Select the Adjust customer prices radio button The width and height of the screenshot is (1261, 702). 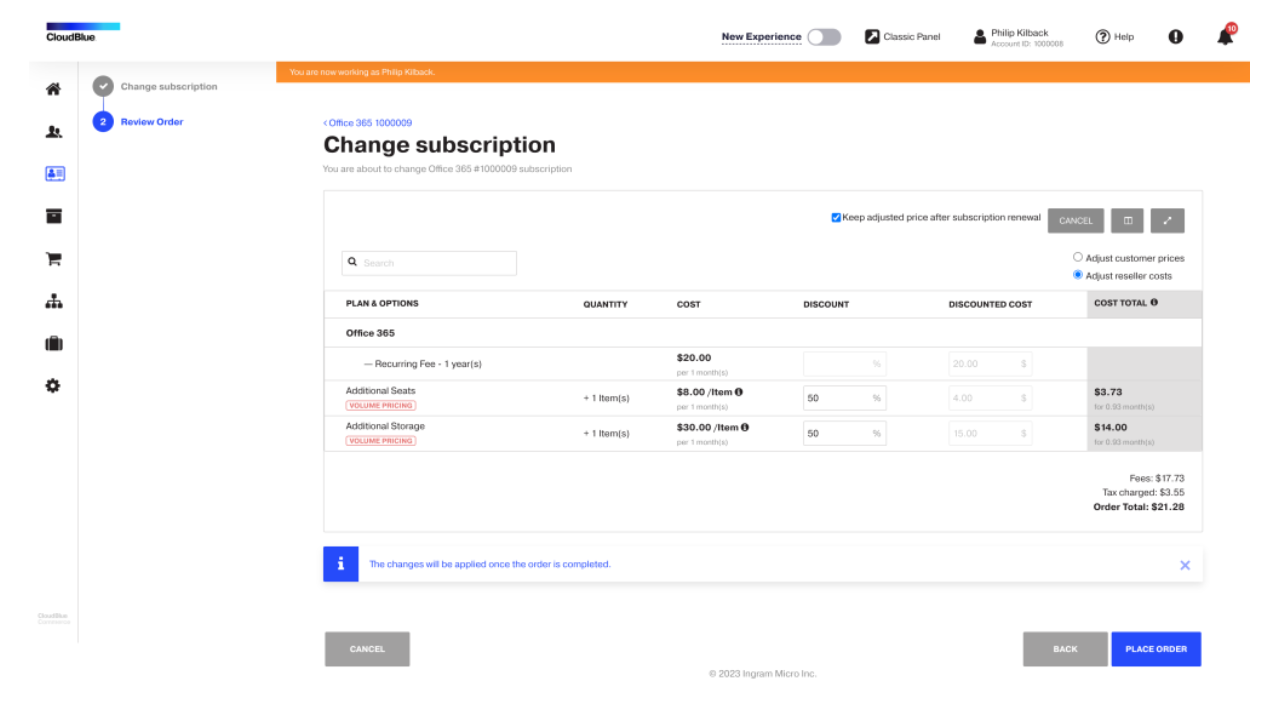[1078, 256]
